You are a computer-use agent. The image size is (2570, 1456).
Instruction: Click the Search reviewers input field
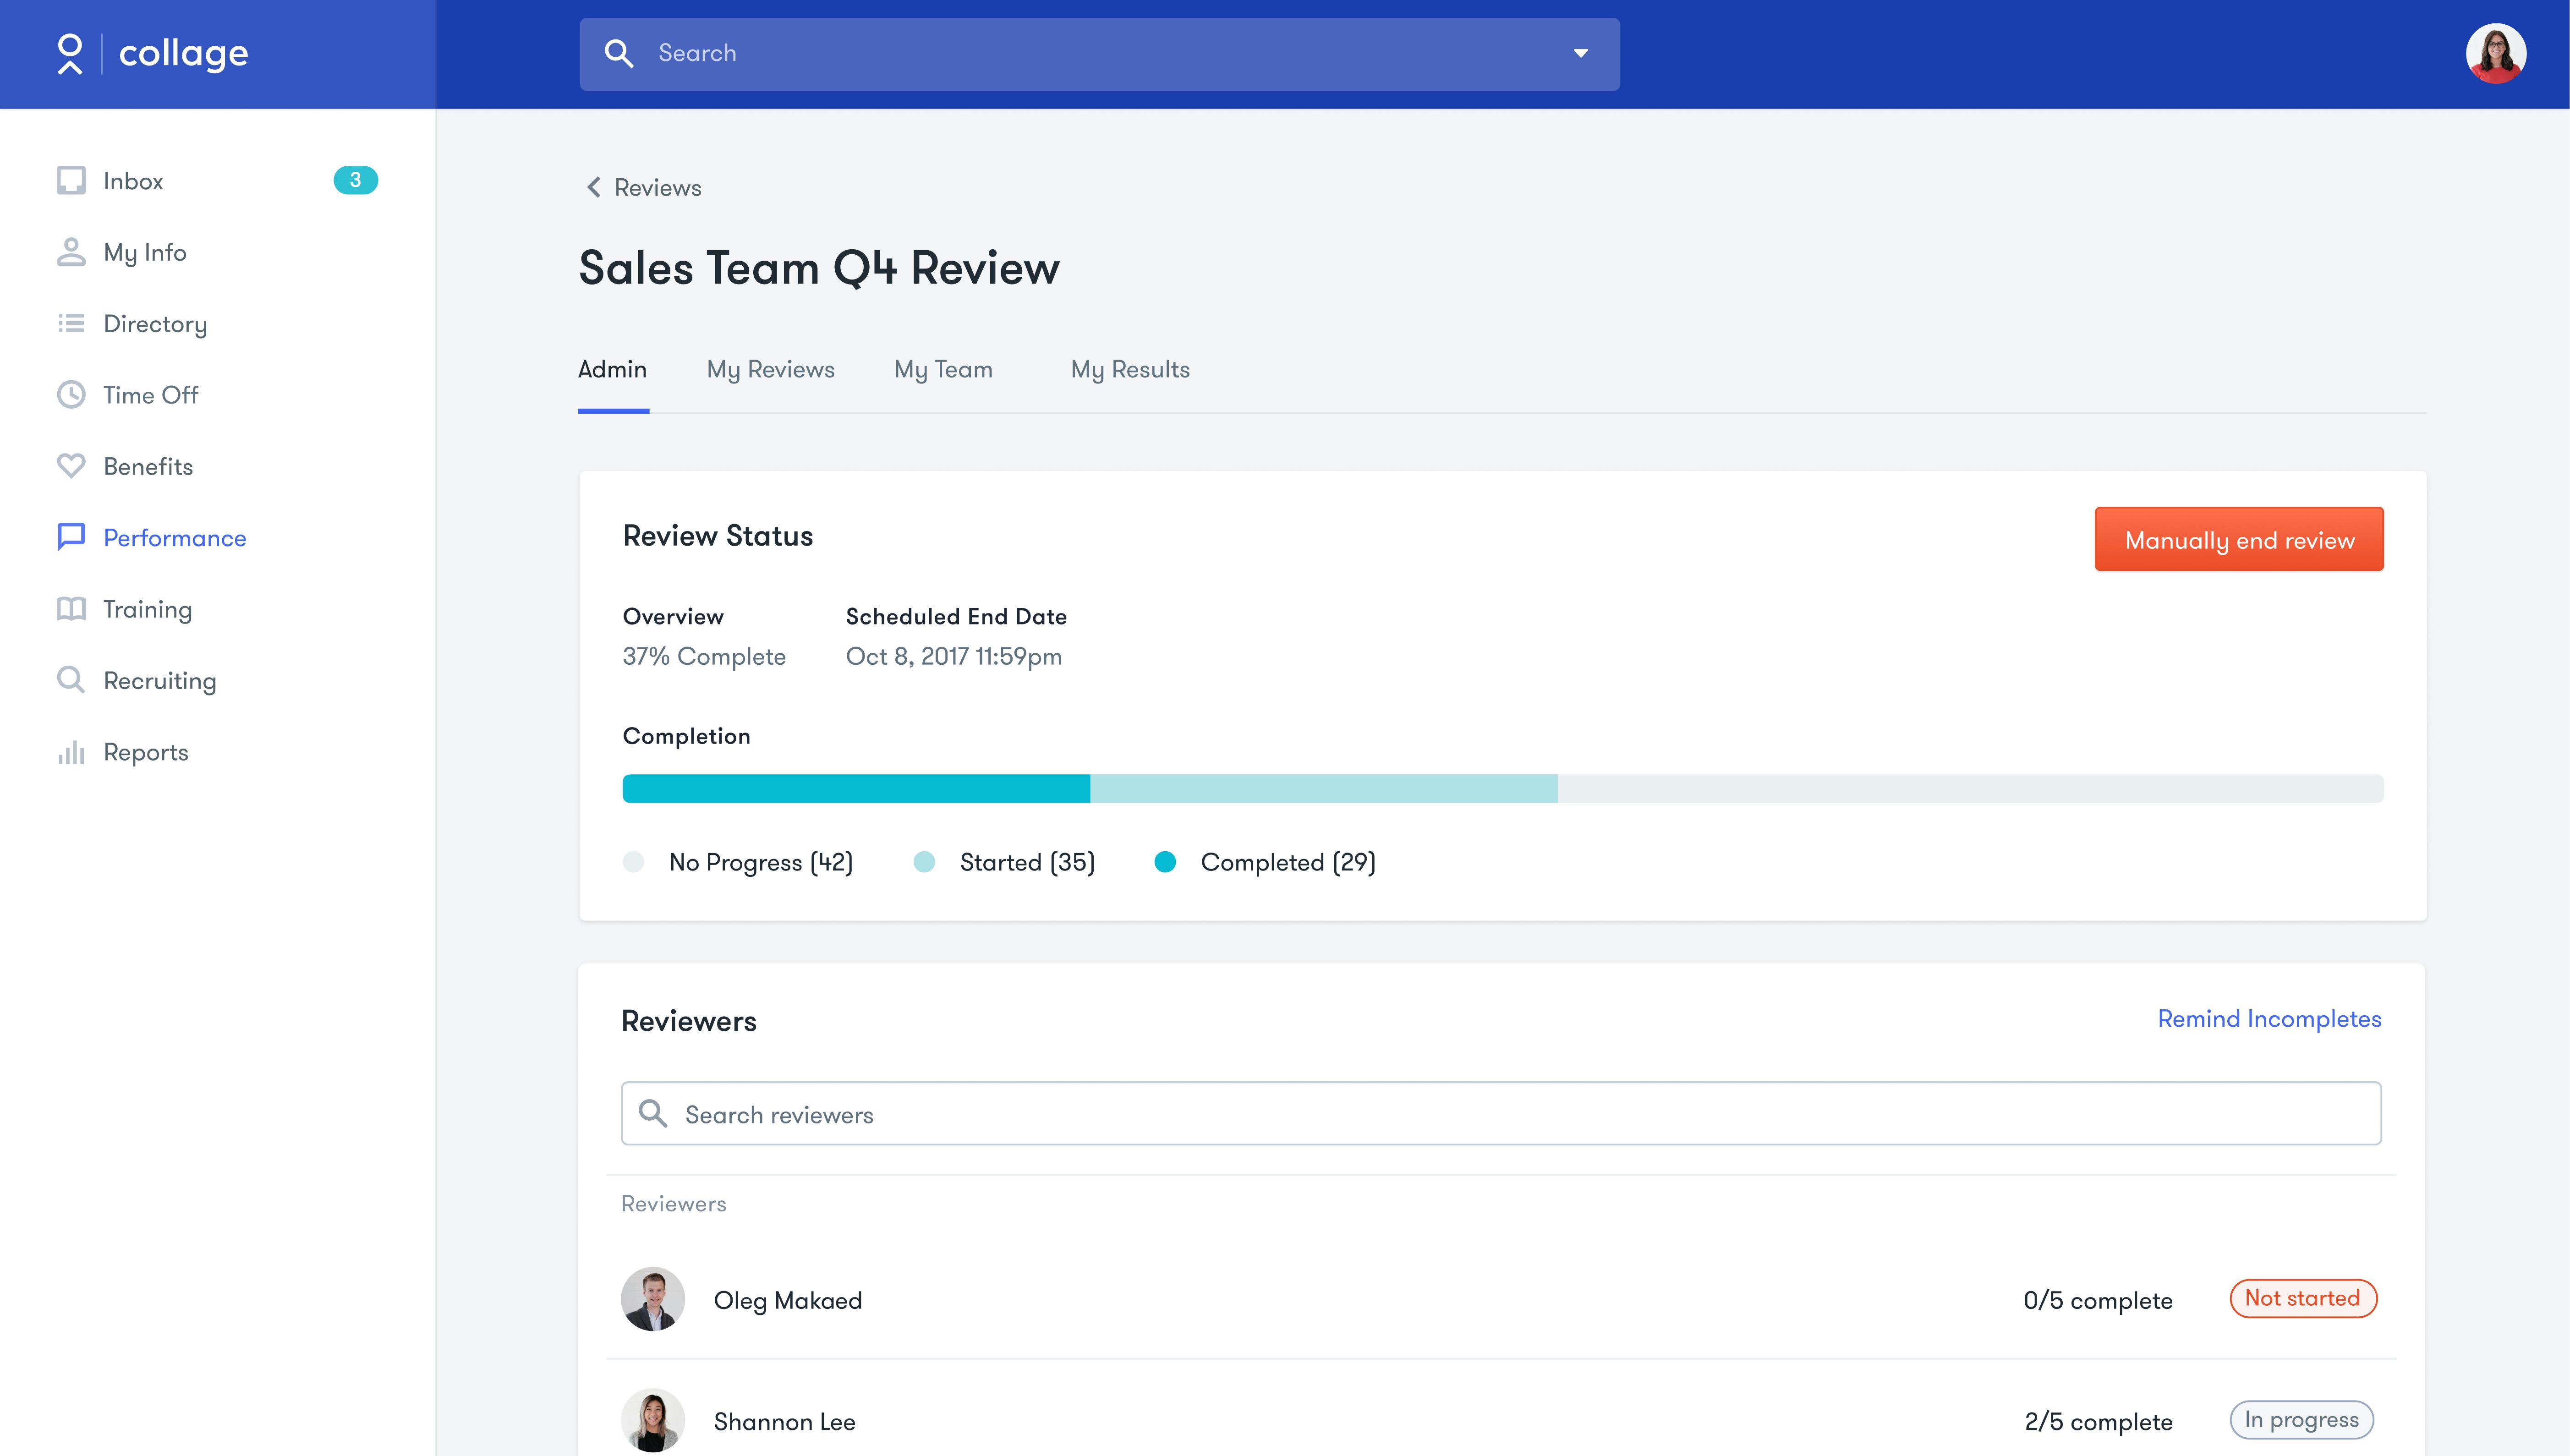tap(1500, 1113)
